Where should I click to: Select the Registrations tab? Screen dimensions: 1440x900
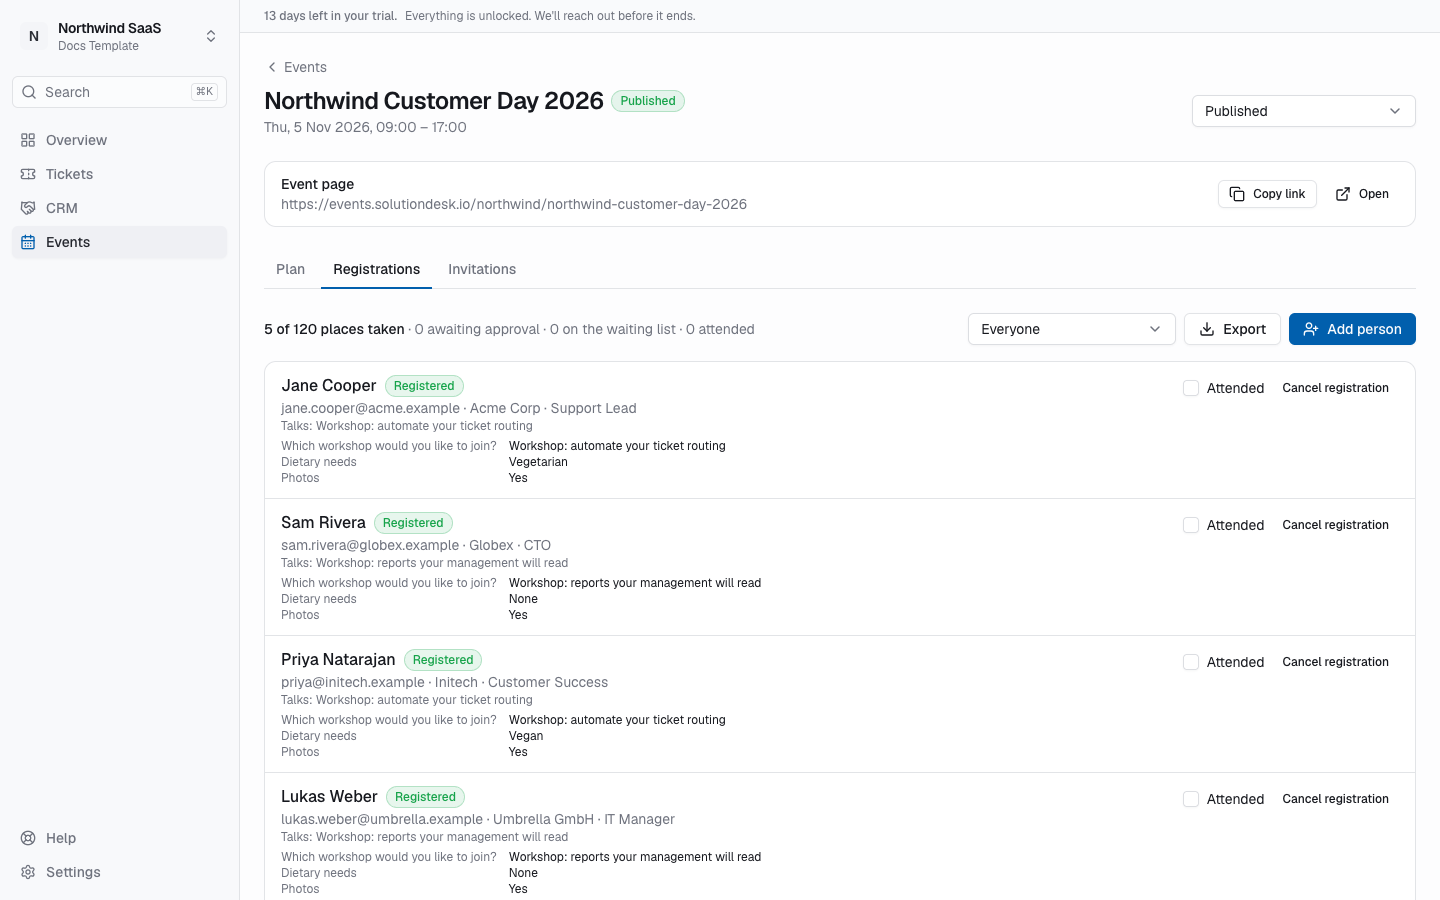(376, 269)
